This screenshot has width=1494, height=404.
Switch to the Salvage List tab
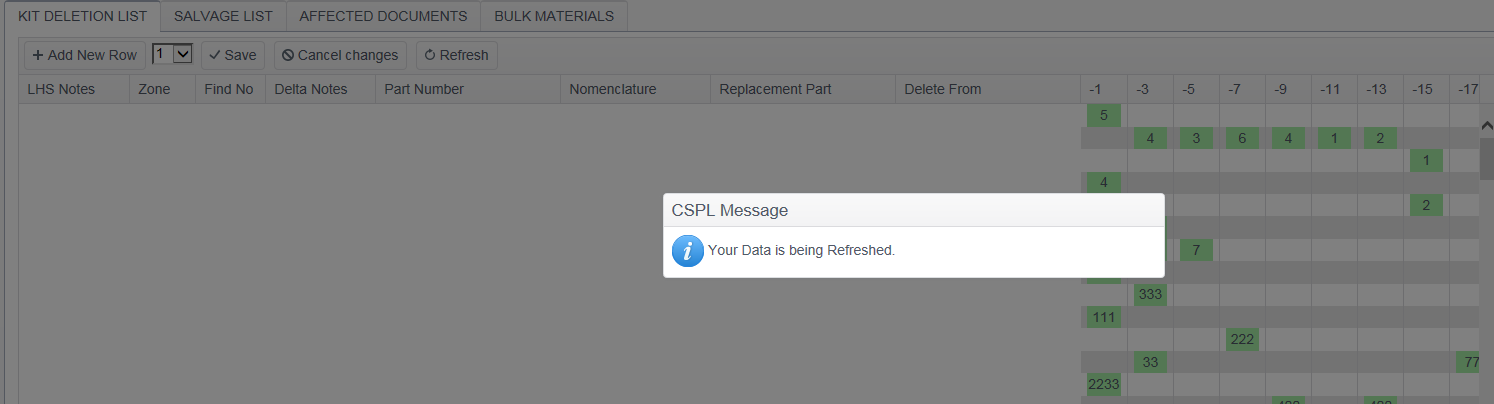click(x=223, y=16)
